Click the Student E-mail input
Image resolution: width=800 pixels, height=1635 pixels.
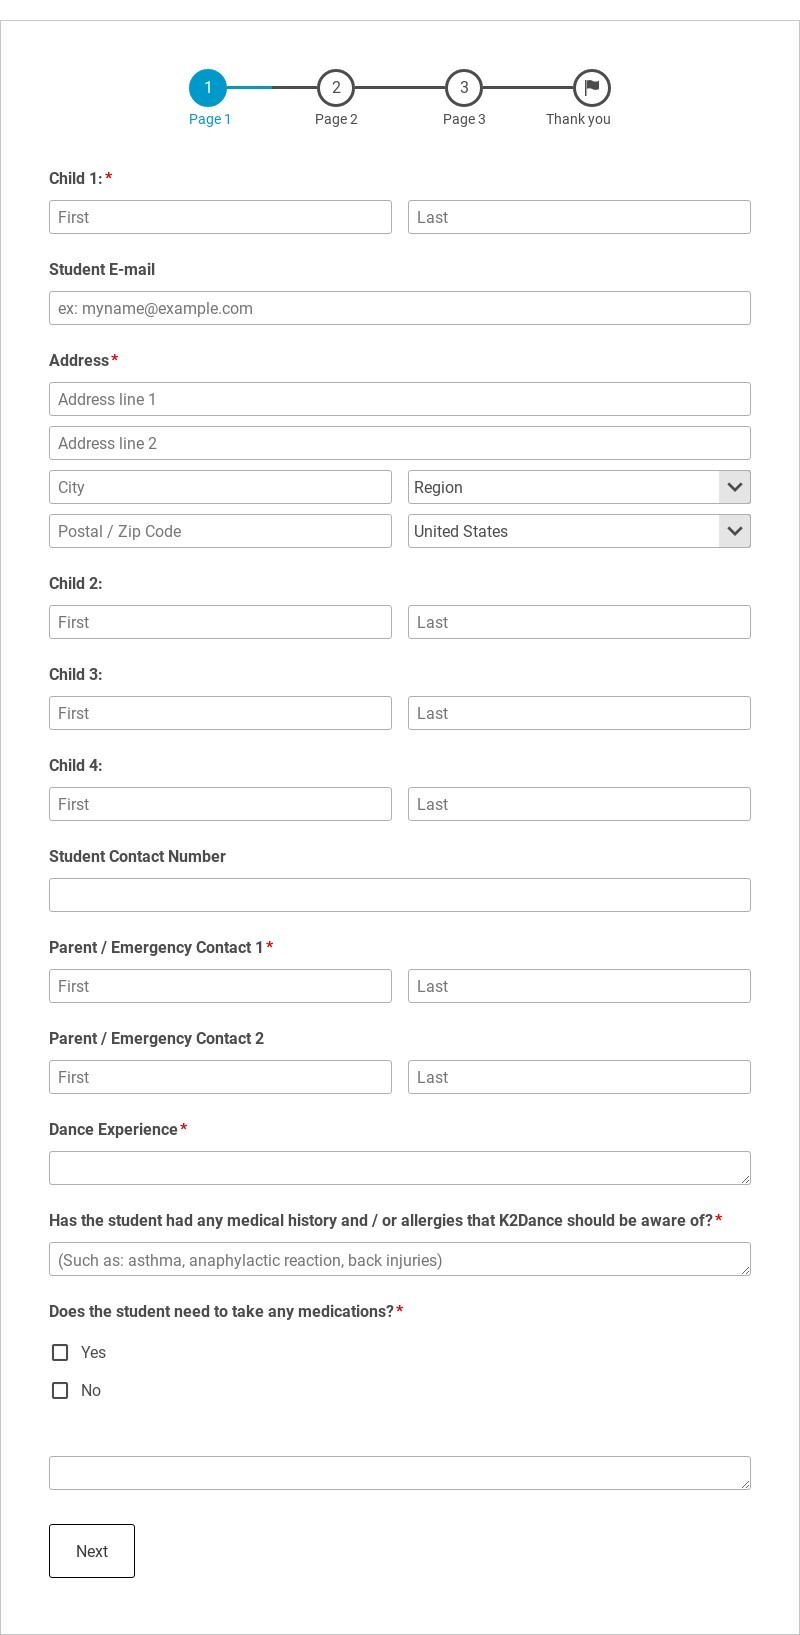point(400,308)
